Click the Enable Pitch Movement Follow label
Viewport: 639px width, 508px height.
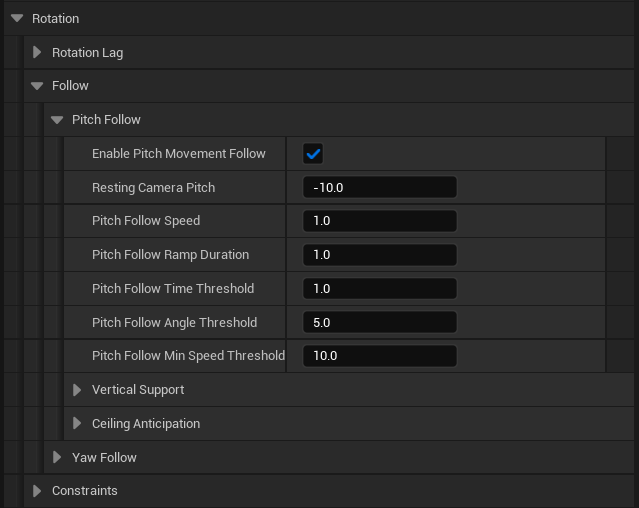178,154
